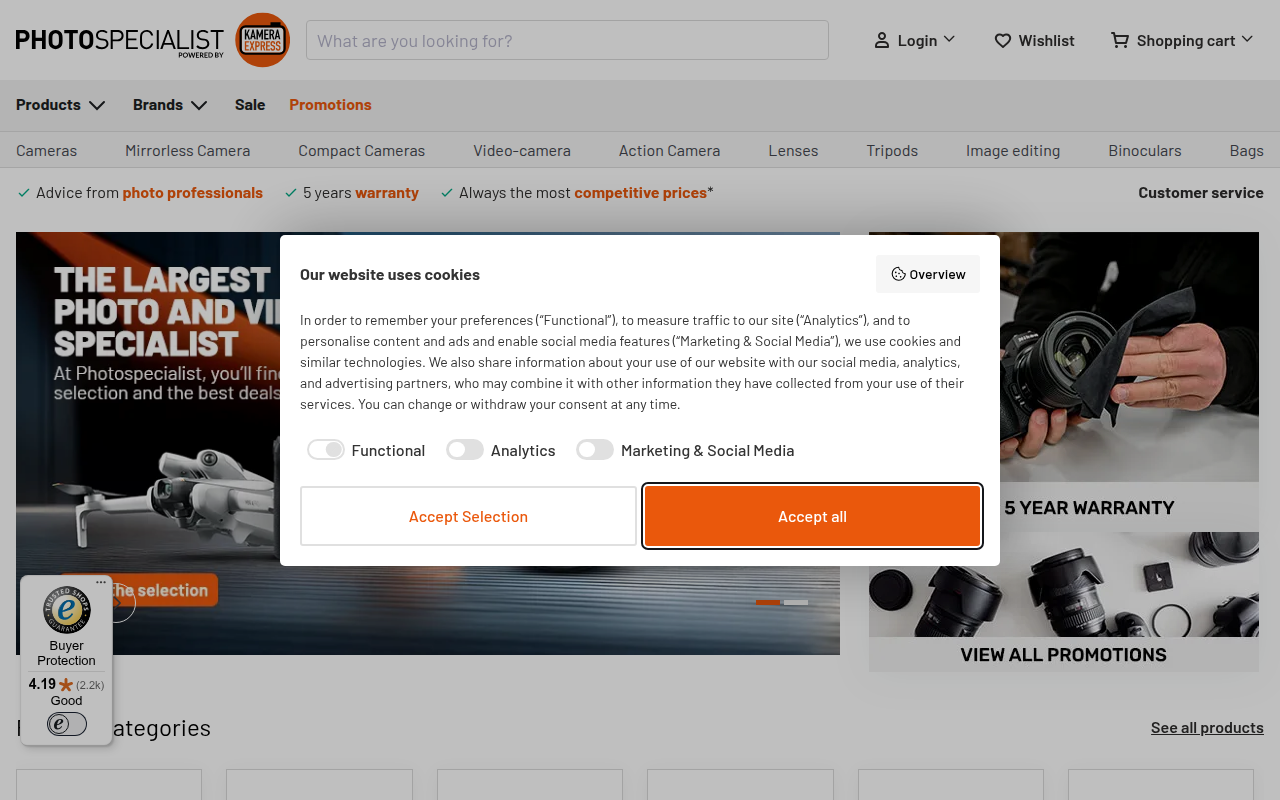Viewport: 1280px width, 800px height.
Task: Go to Lenses category
Action: pyautogui.click(x=793, y=151)
